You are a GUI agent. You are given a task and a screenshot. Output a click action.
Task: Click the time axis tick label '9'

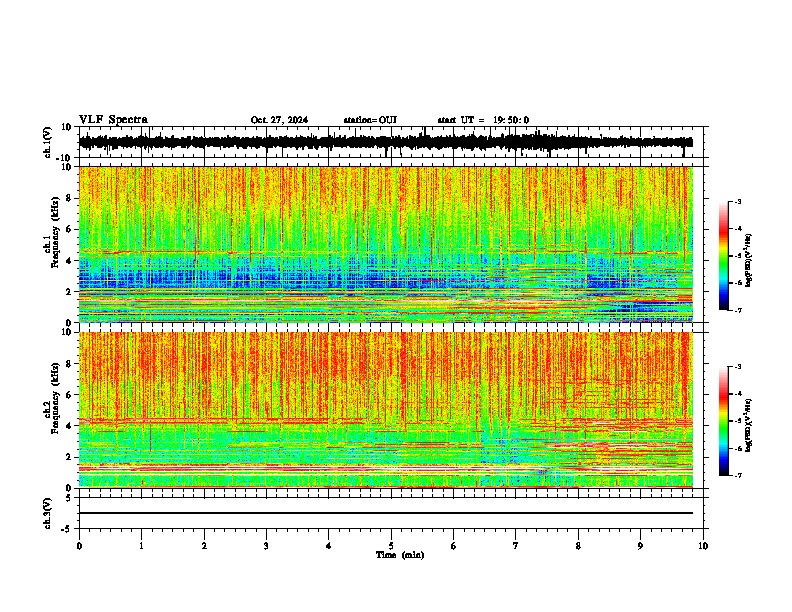[640, 546]
